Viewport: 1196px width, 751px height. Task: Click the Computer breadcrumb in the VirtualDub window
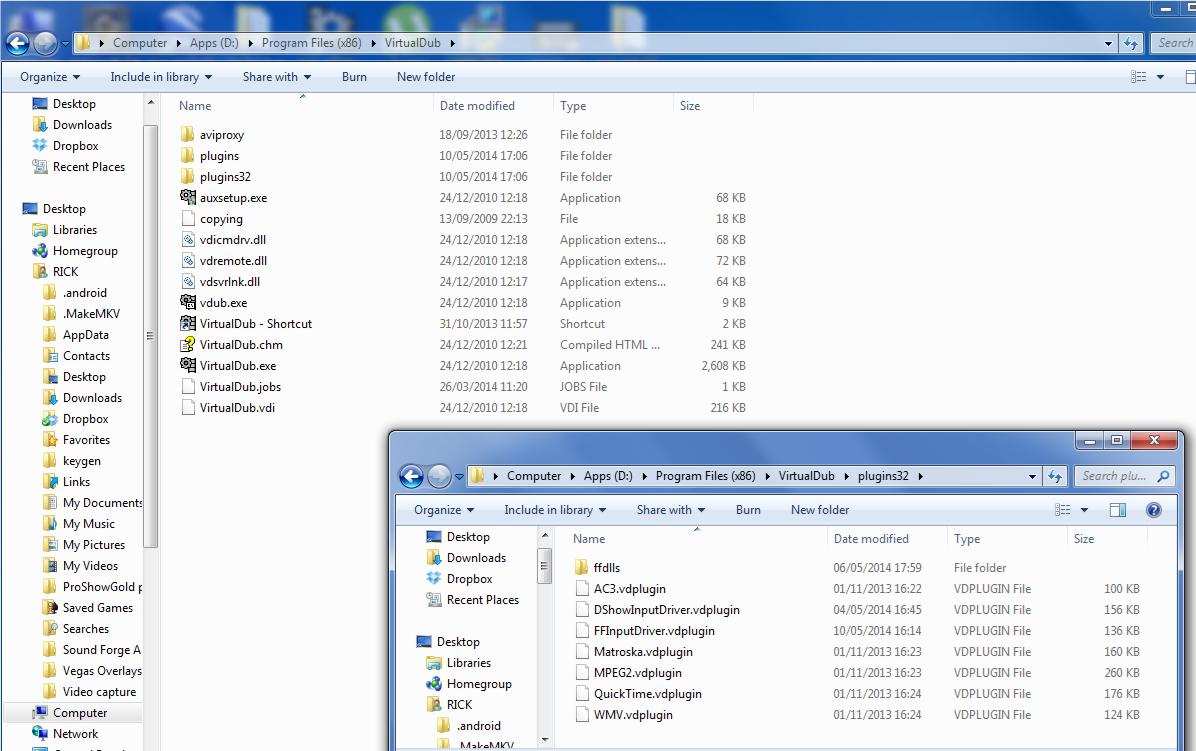point(140,43)
